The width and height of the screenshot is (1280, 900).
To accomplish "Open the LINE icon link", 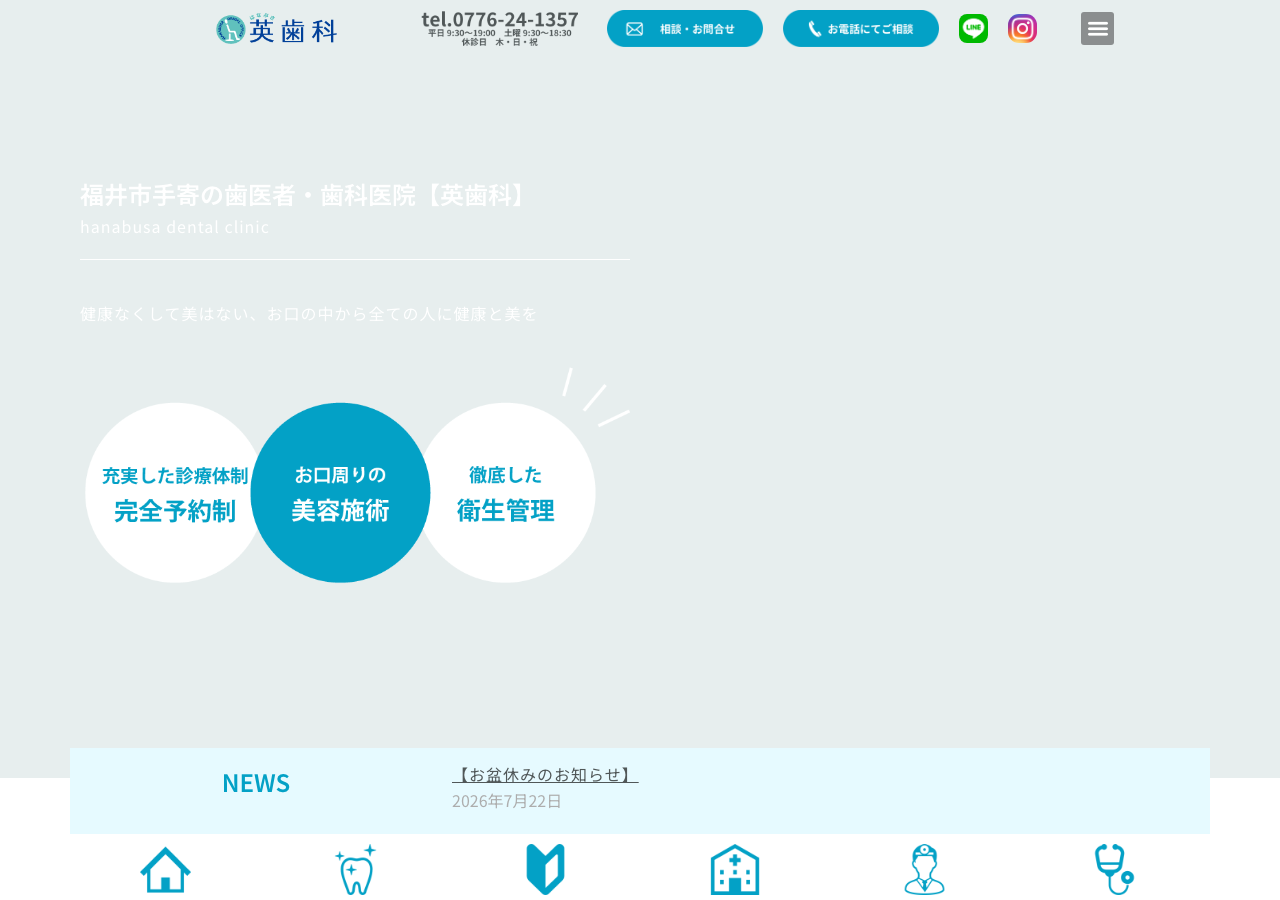I will (973, 29).
